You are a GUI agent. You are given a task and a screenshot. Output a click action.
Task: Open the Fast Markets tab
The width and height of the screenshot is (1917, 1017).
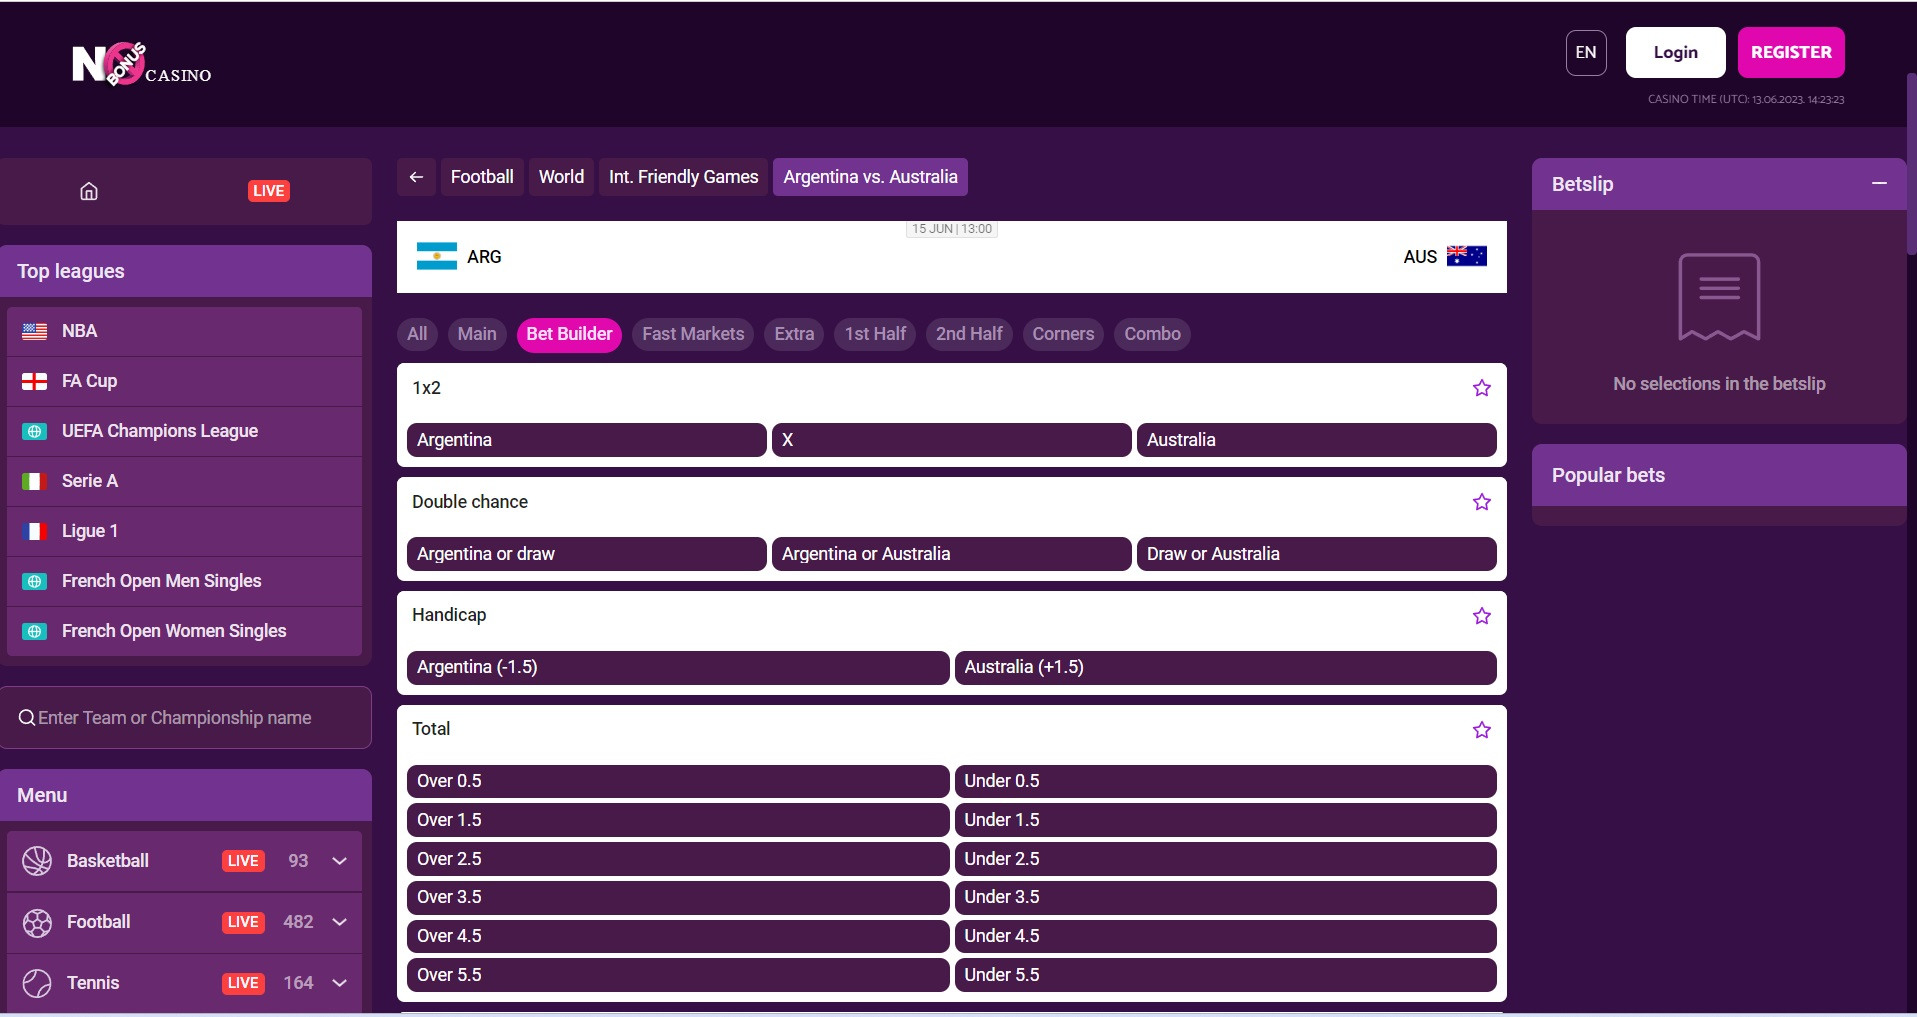point(692,334)
